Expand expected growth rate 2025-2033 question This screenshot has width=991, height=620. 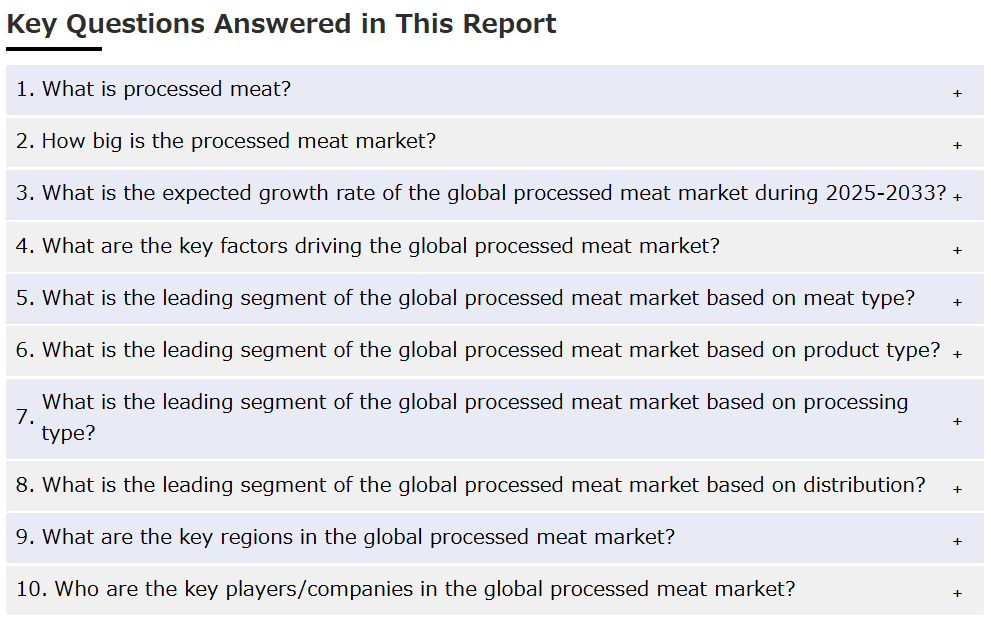(x=495, y=195)
